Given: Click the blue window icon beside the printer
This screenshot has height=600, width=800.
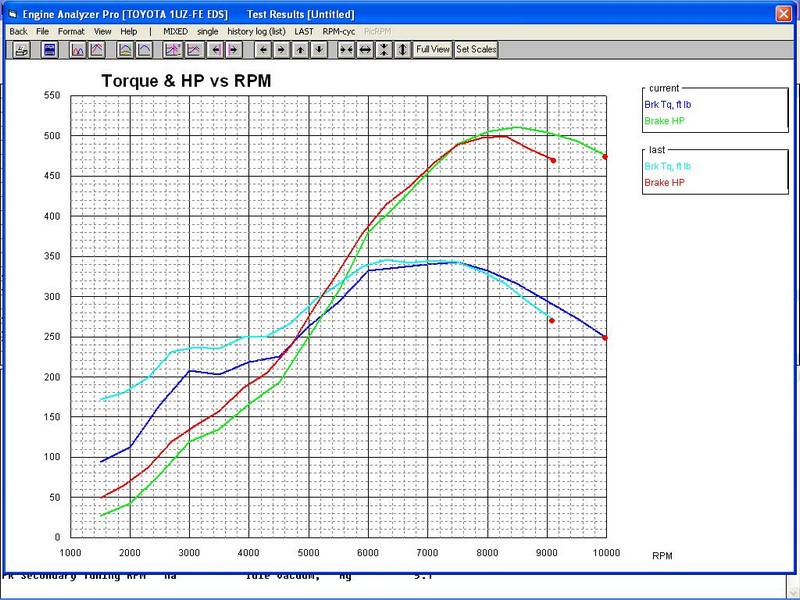Looking at the screenshot, I should (x=49, y=49).
